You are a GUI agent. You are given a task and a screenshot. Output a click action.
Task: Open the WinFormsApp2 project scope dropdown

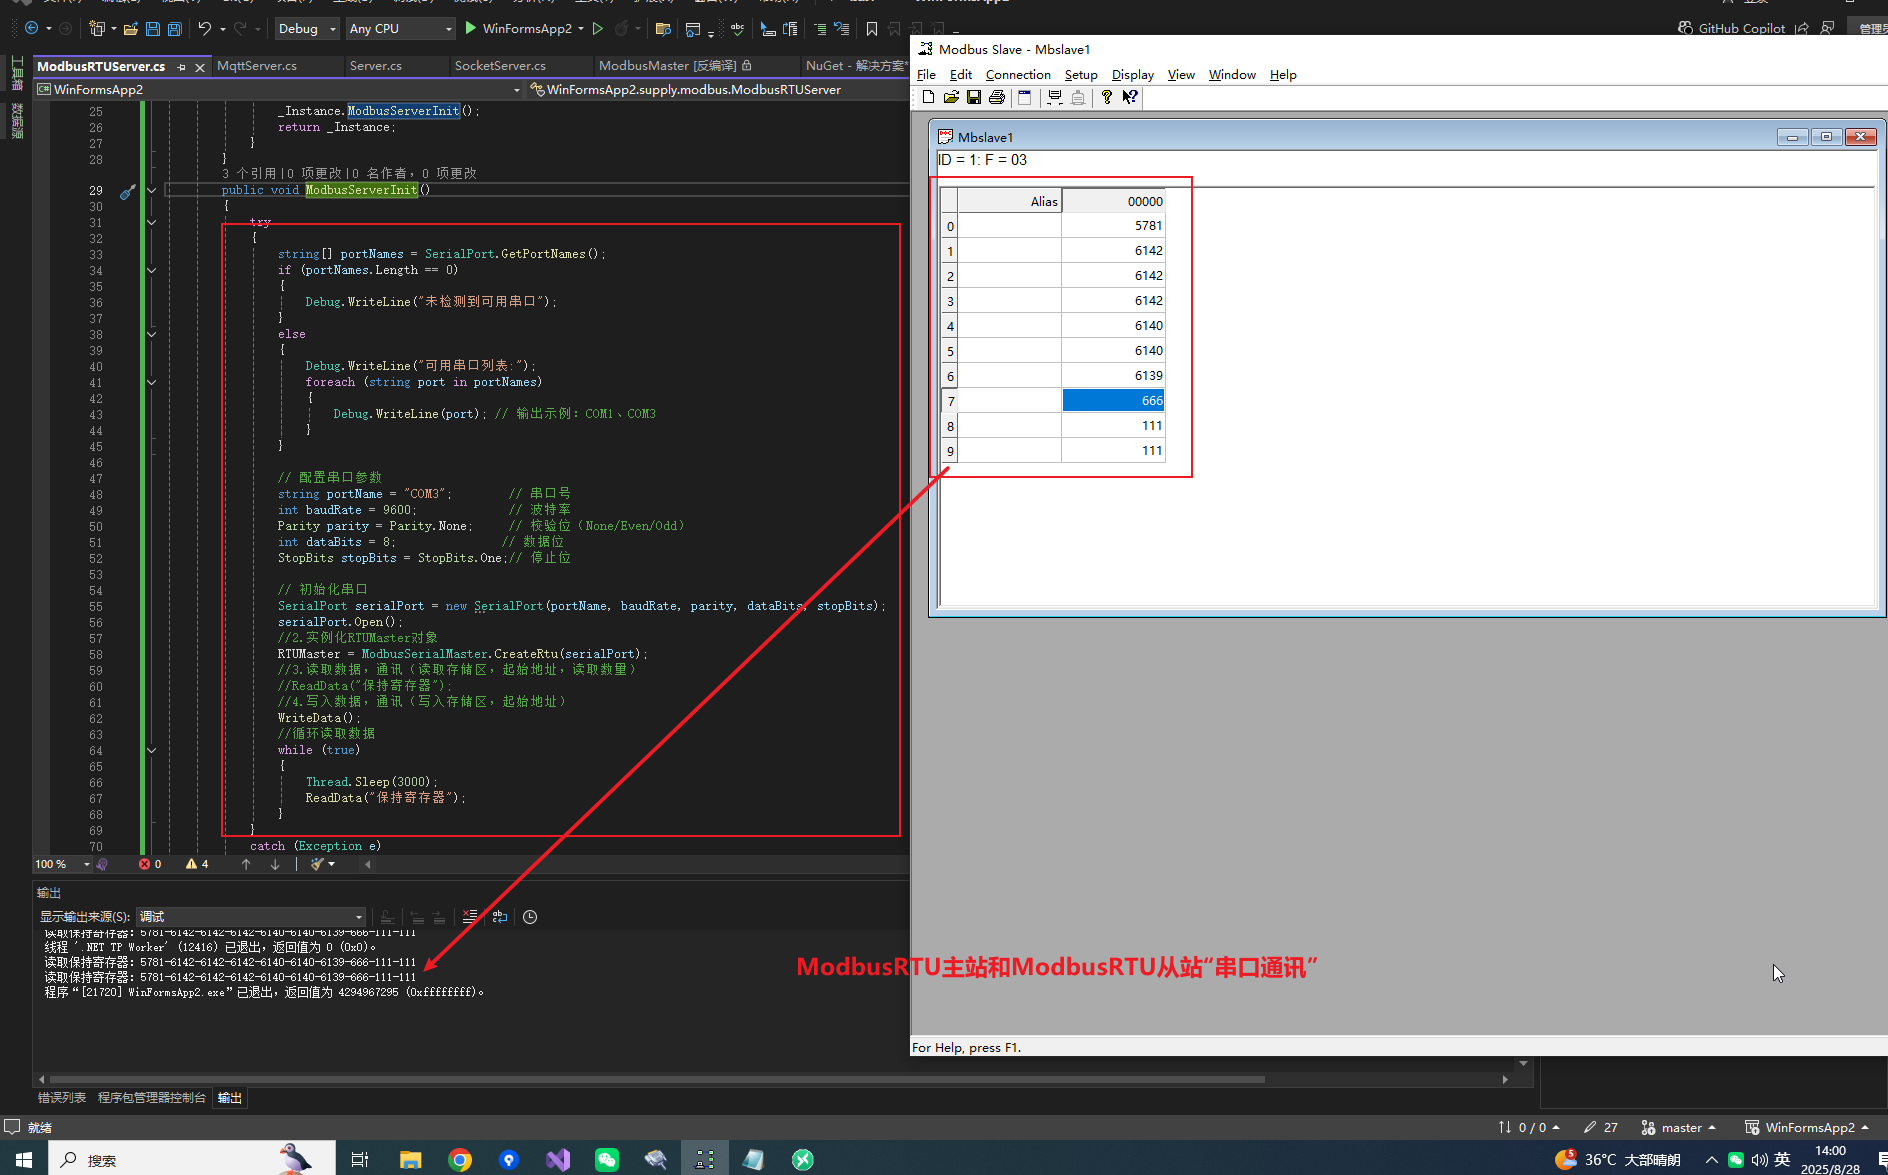pyautogui.click(x=279, y=89)
